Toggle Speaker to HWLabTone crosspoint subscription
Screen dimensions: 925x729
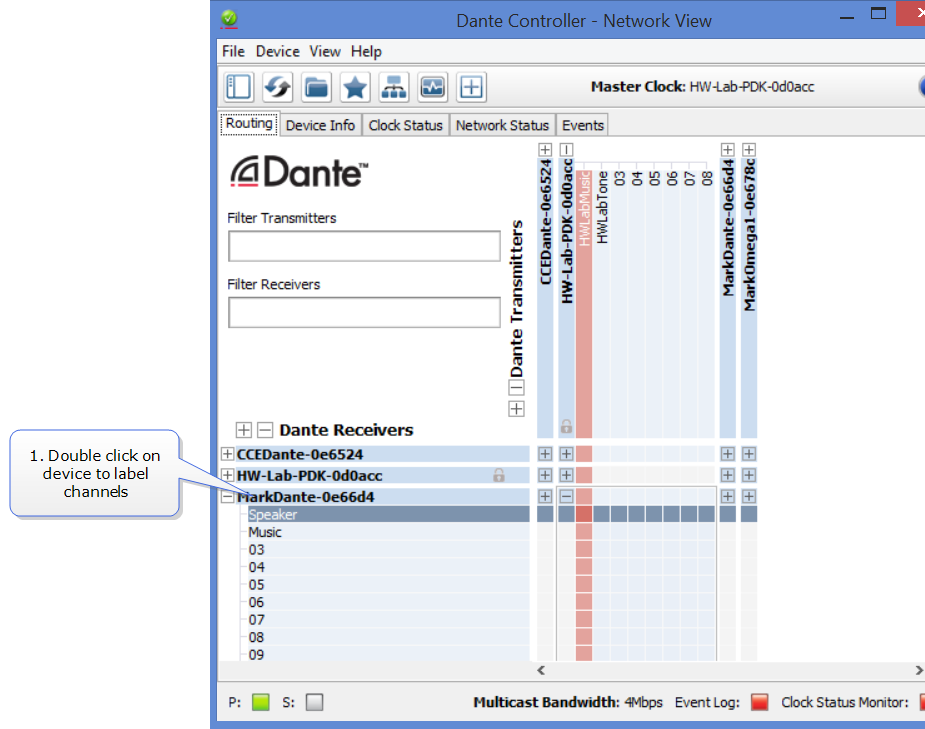pyautogui.click(x=602, y=514)
